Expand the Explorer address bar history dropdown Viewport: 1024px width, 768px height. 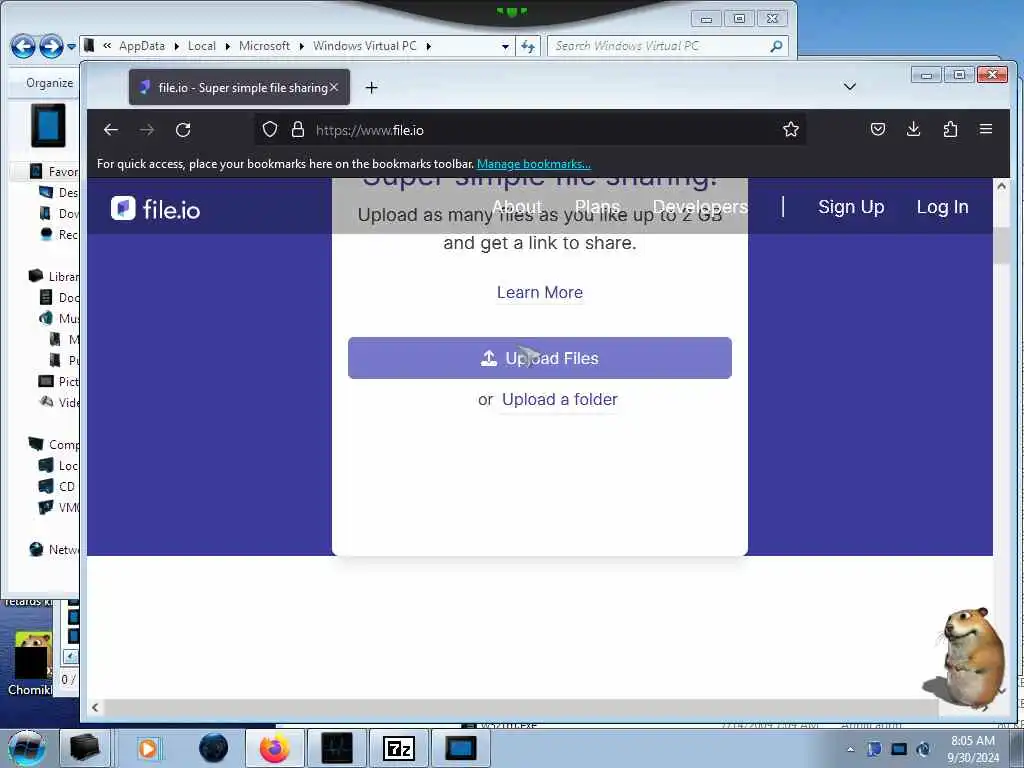(505, 46)
